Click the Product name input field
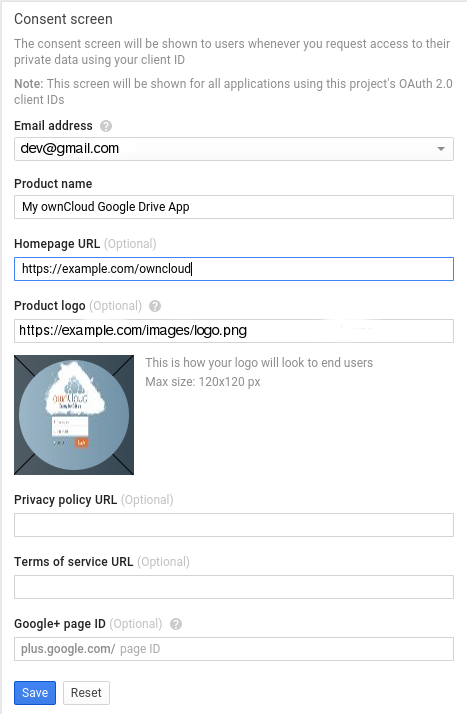 point(234,207)
